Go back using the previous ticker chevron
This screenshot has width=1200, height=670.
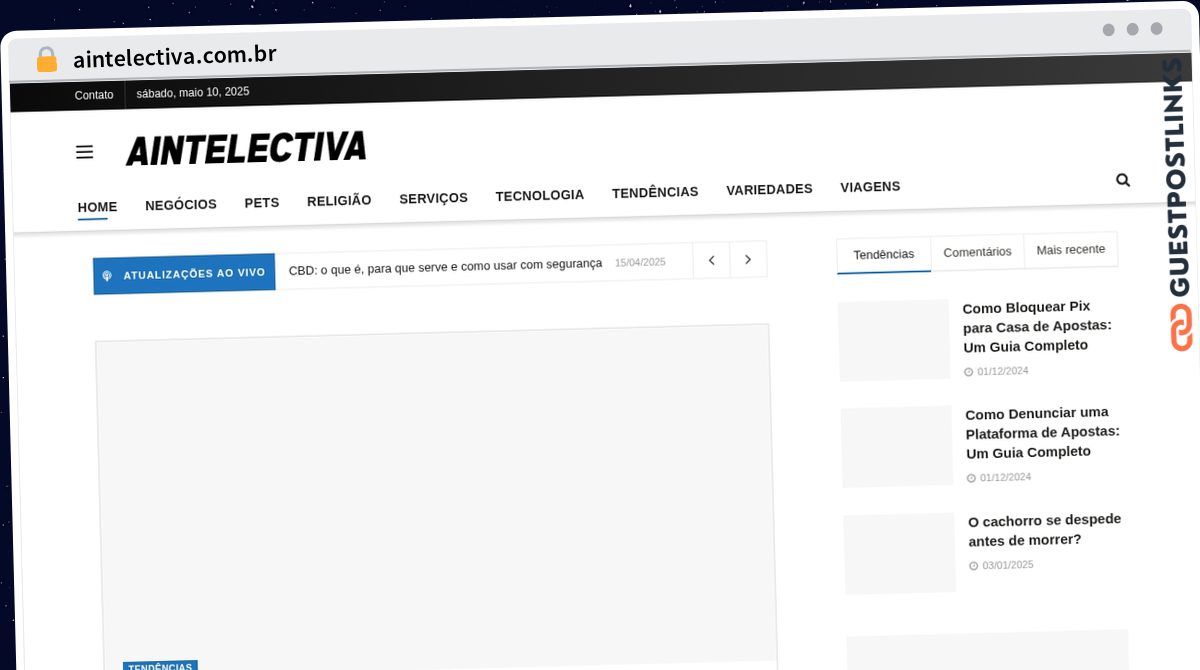711,259
